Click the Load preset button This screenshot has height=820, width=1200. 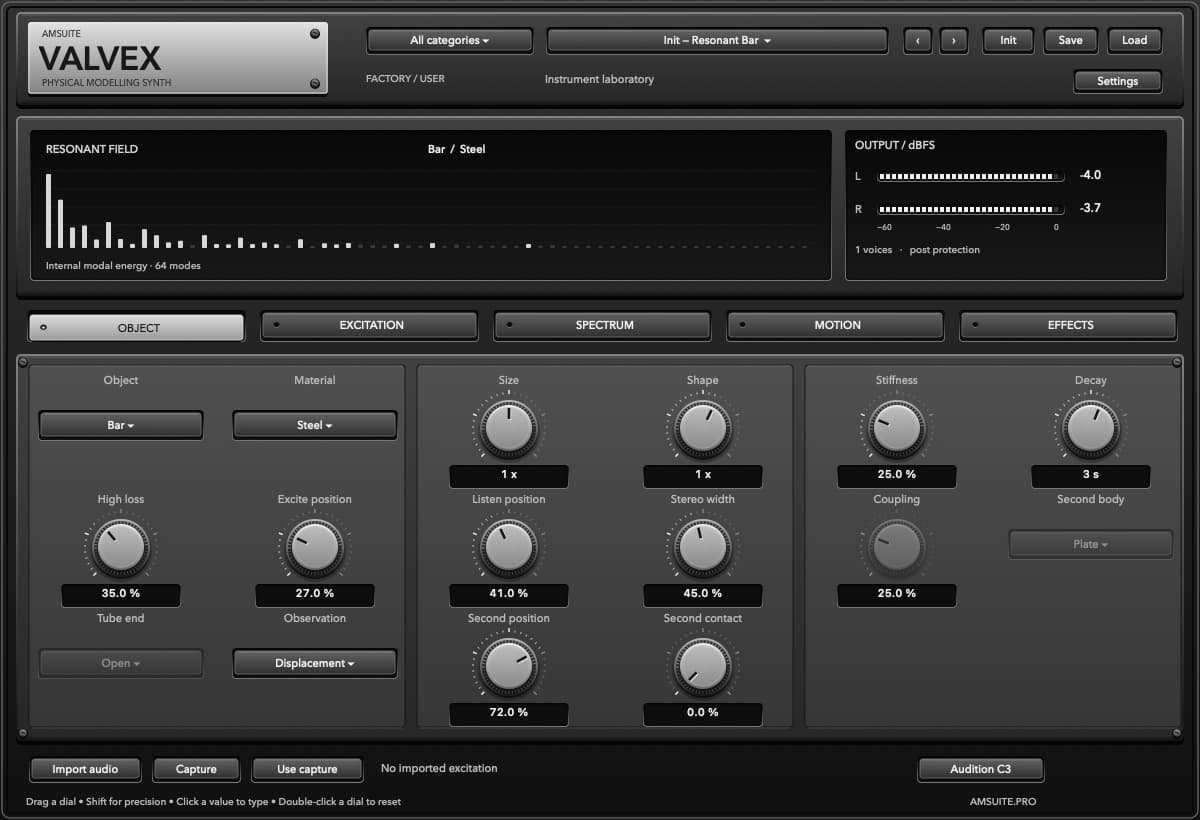[1134, 41]
